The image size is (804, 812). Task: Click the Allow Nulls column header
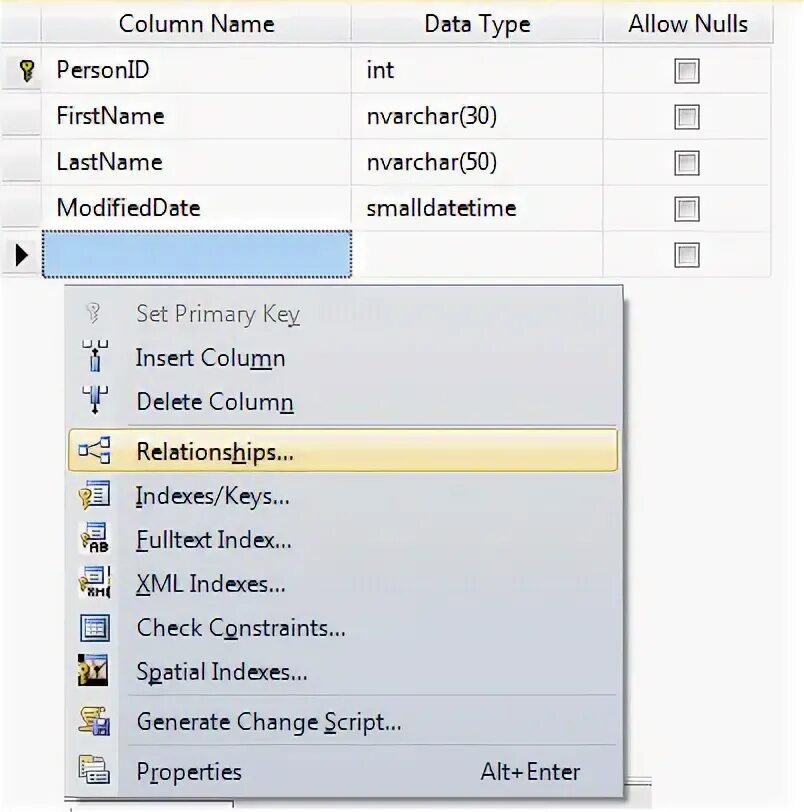(687, 24)
